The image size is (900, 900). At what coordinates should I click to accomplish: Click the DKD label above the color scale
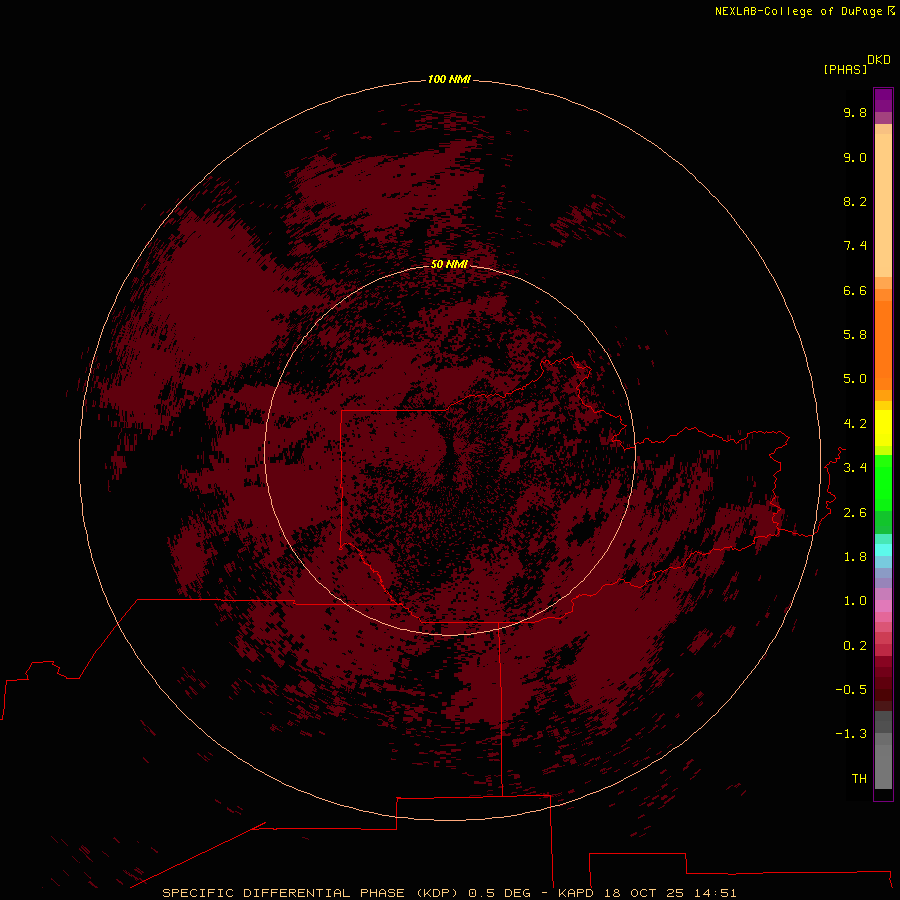tap(879, 60)
